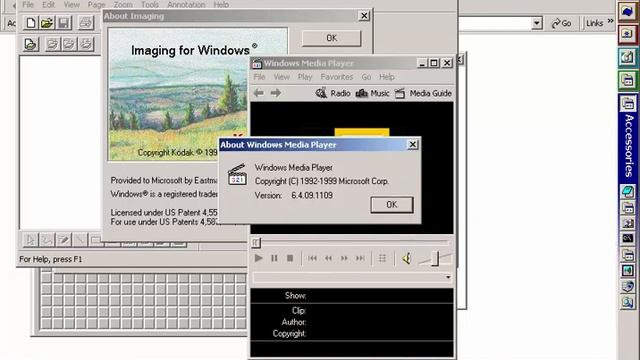The width and height of the screenshot is (640, 360).
Task: Open the Zoom menu in Imaging window
Action: coord(123,5)
